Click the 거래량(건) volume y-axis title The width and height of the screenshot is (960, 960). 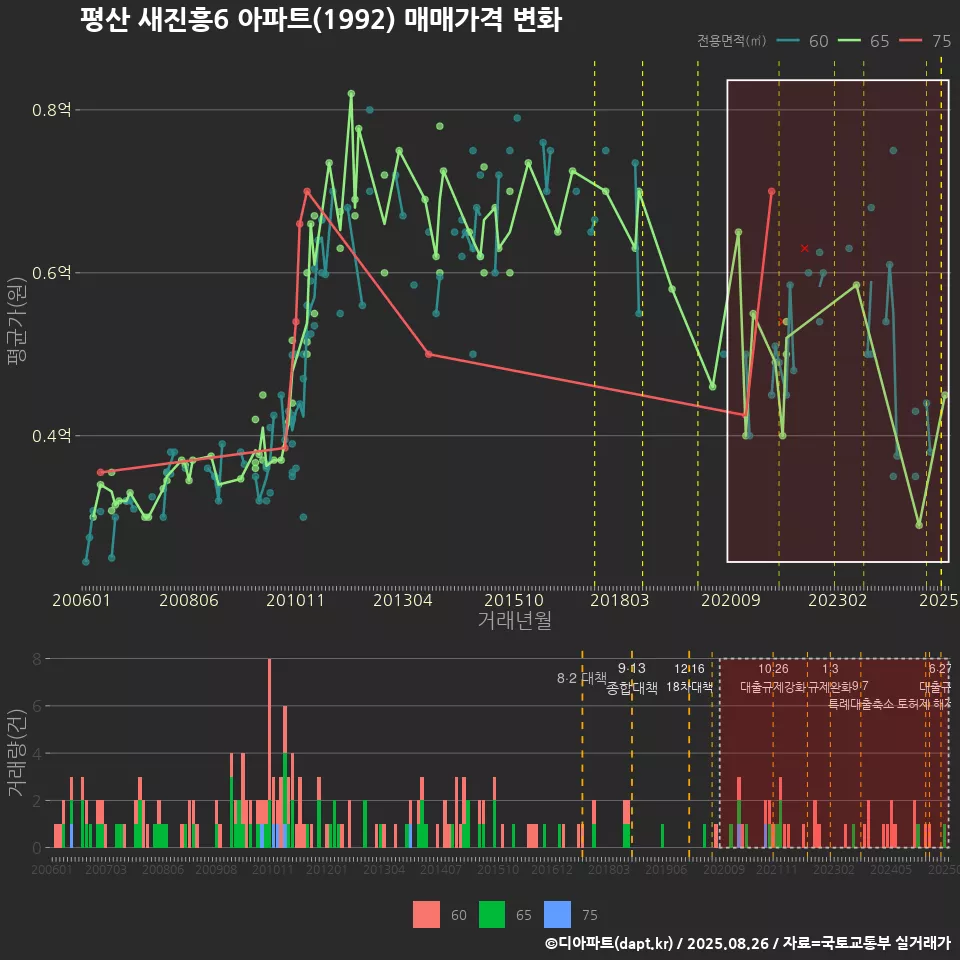(17, 753)
